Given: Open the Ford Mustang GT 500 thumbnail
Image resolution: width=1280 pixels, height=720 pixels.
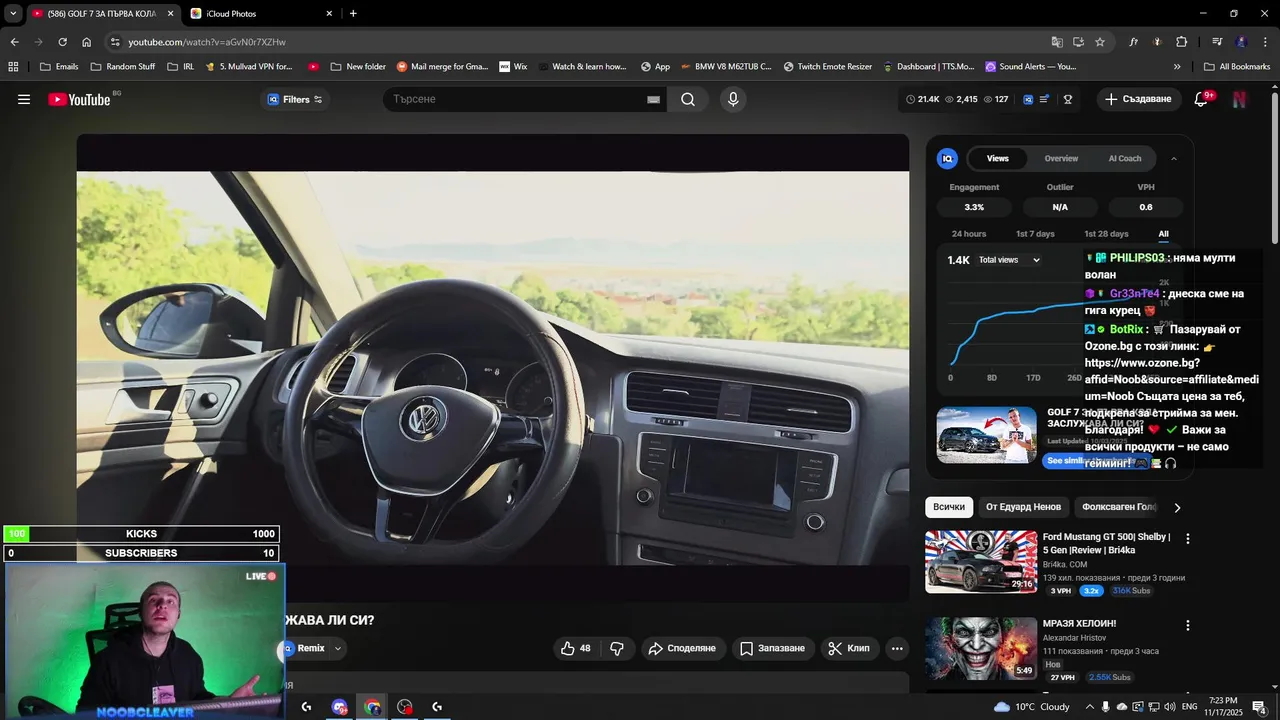Looking at the screenshot, I should 981,562.
